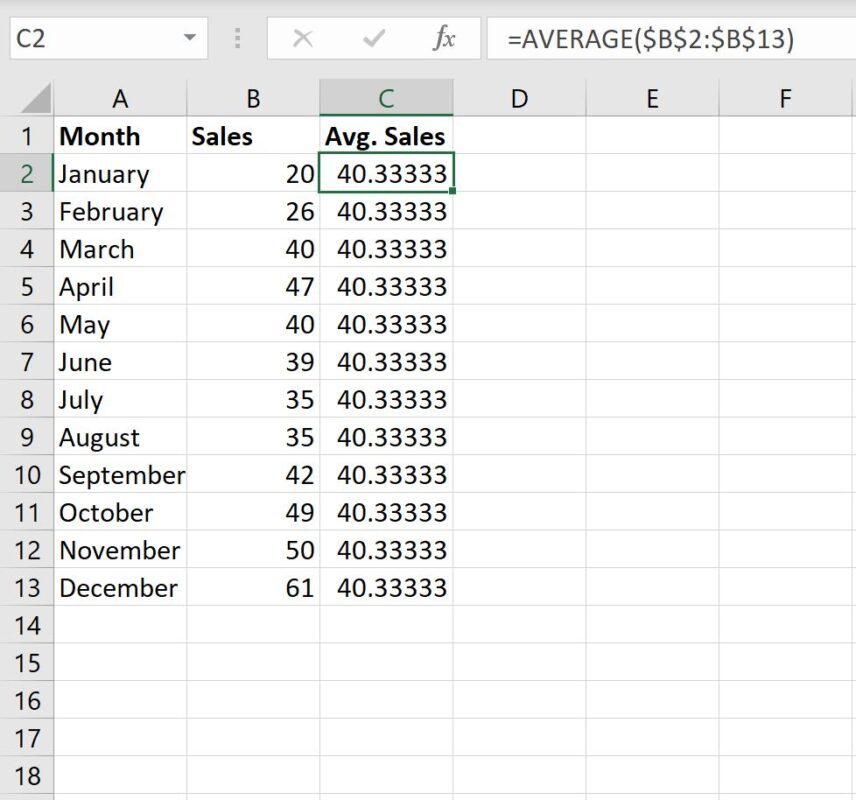Click March's sales value 40
The width and height of the screenshot is (856, 800).
253,249
